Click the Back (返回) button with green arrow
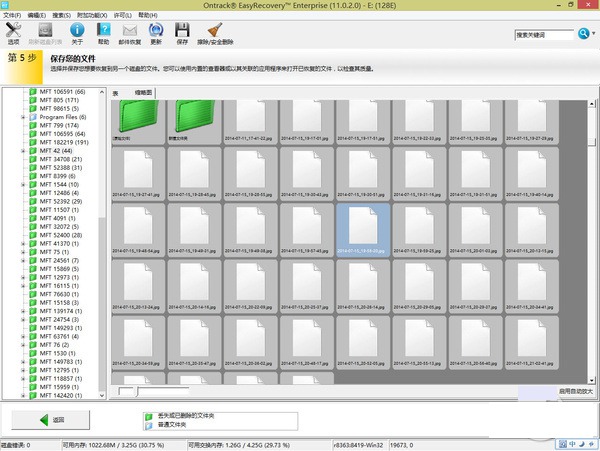The image size is (600, 451). click(x=51, y=420)
